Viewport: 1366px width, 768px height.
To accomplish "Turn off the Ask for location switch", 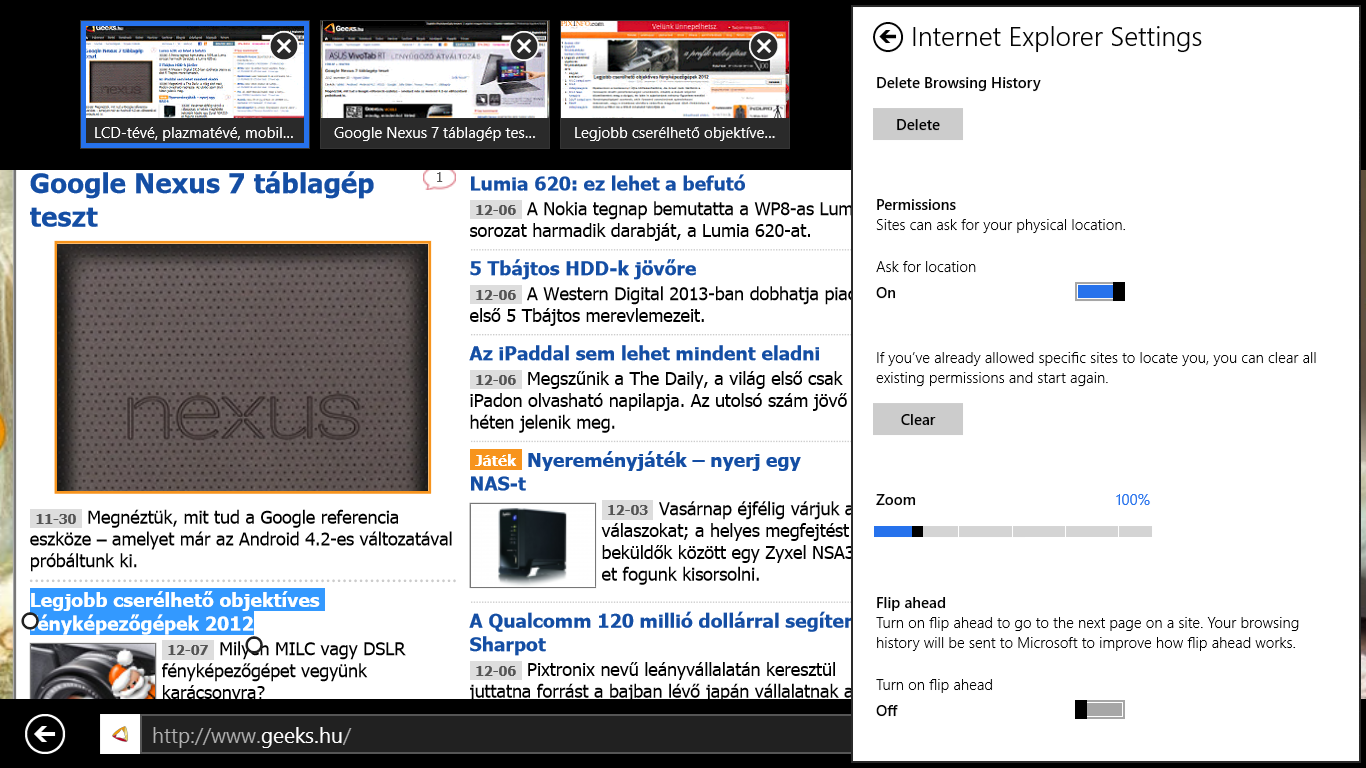I will click(x=1100, y=292).
